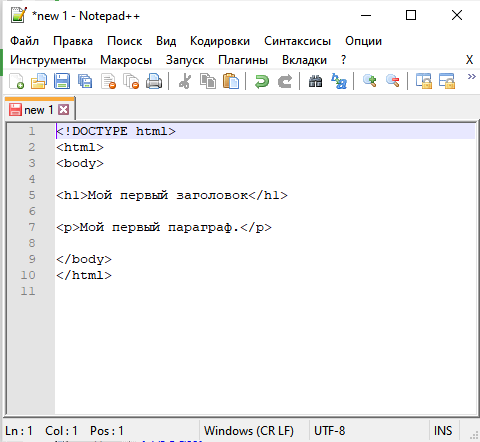The image size is (480, 442).
Task: Save the document with the floppy disk icon
Action: [62, 81]
